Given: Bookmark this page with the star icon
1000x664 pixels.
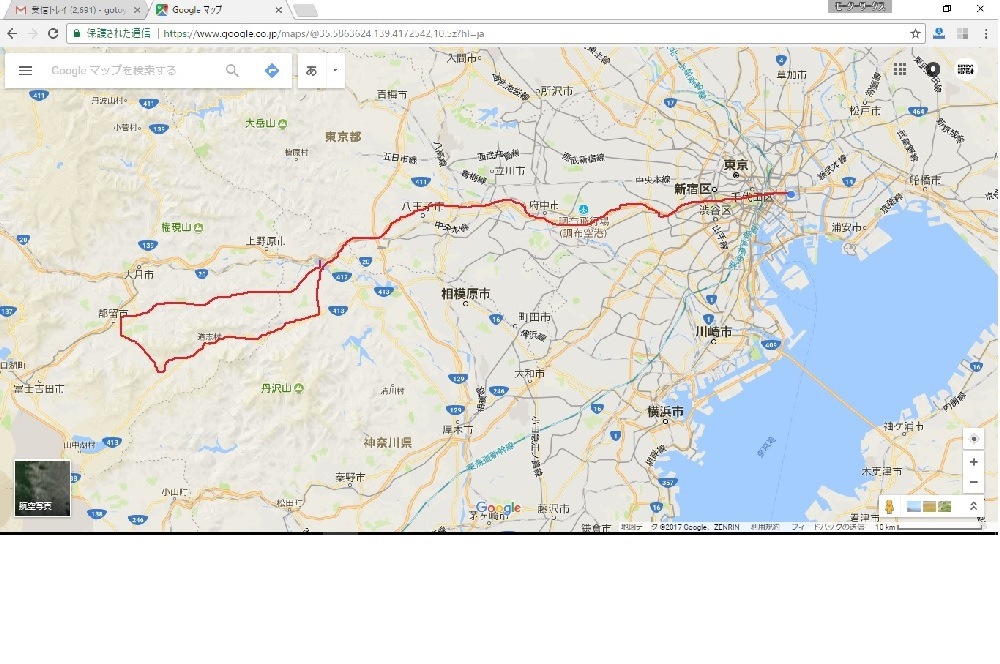Looking at the screenshot, I should [915, 33].
